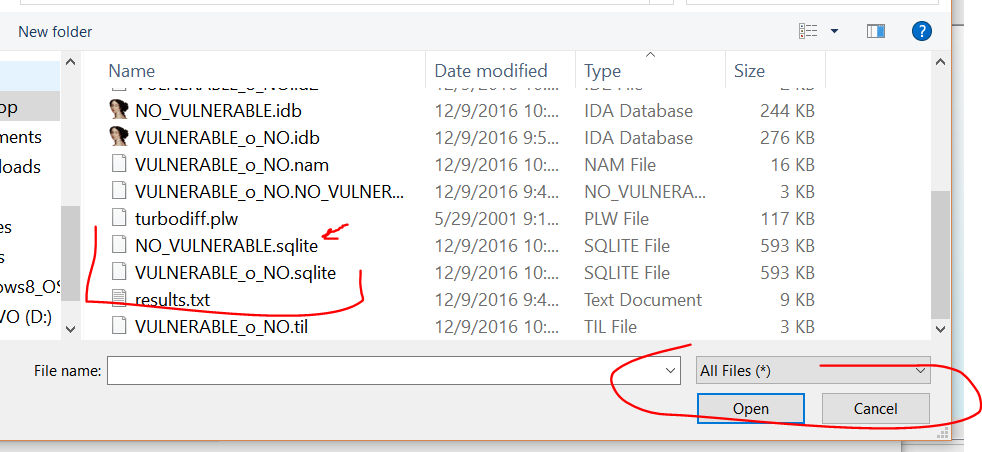
Task: Sort files by the Name column
Action: click(x=132, y=71)
